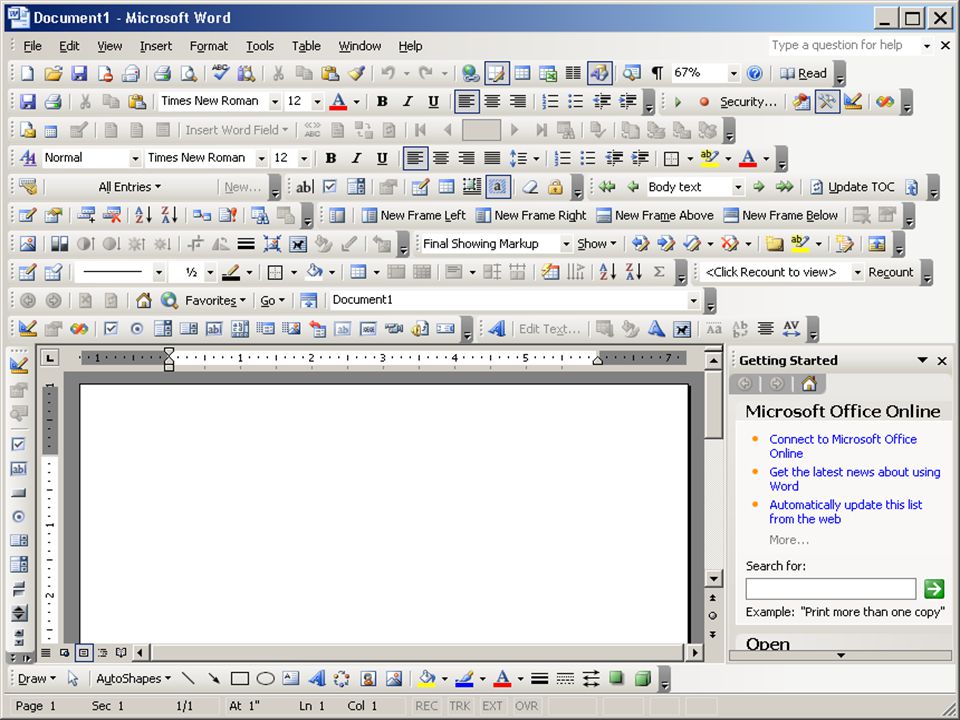
Task: Click Record Macro red dot icon
Action: (x=704, y=102)
